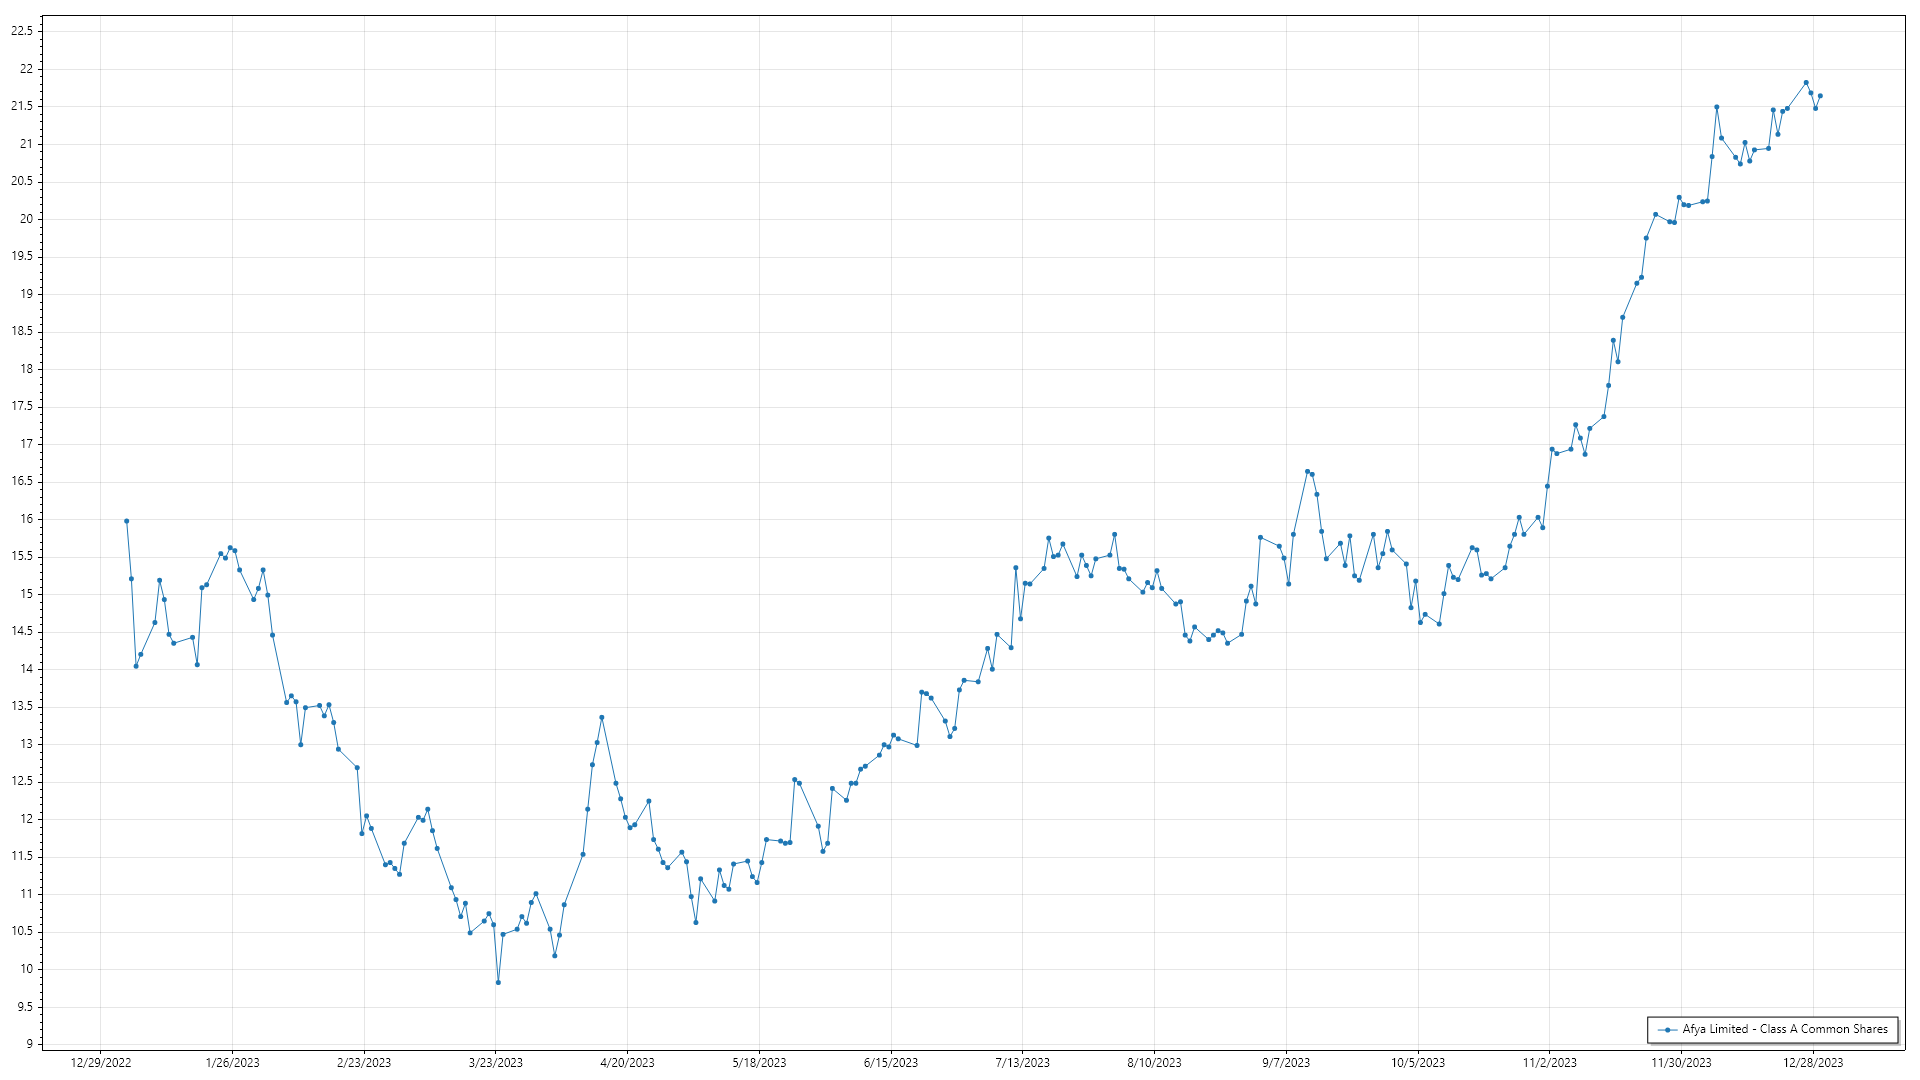Click the 9 y-axis tick label
Viewport: 1920px width, 1080px height.
point(29,1044)
